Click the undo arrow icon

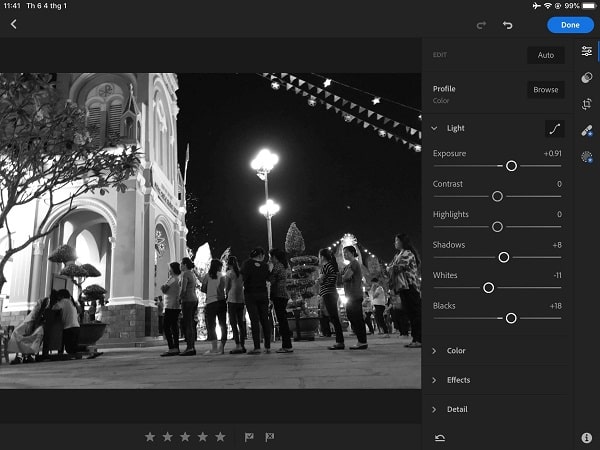coord(507,25)
